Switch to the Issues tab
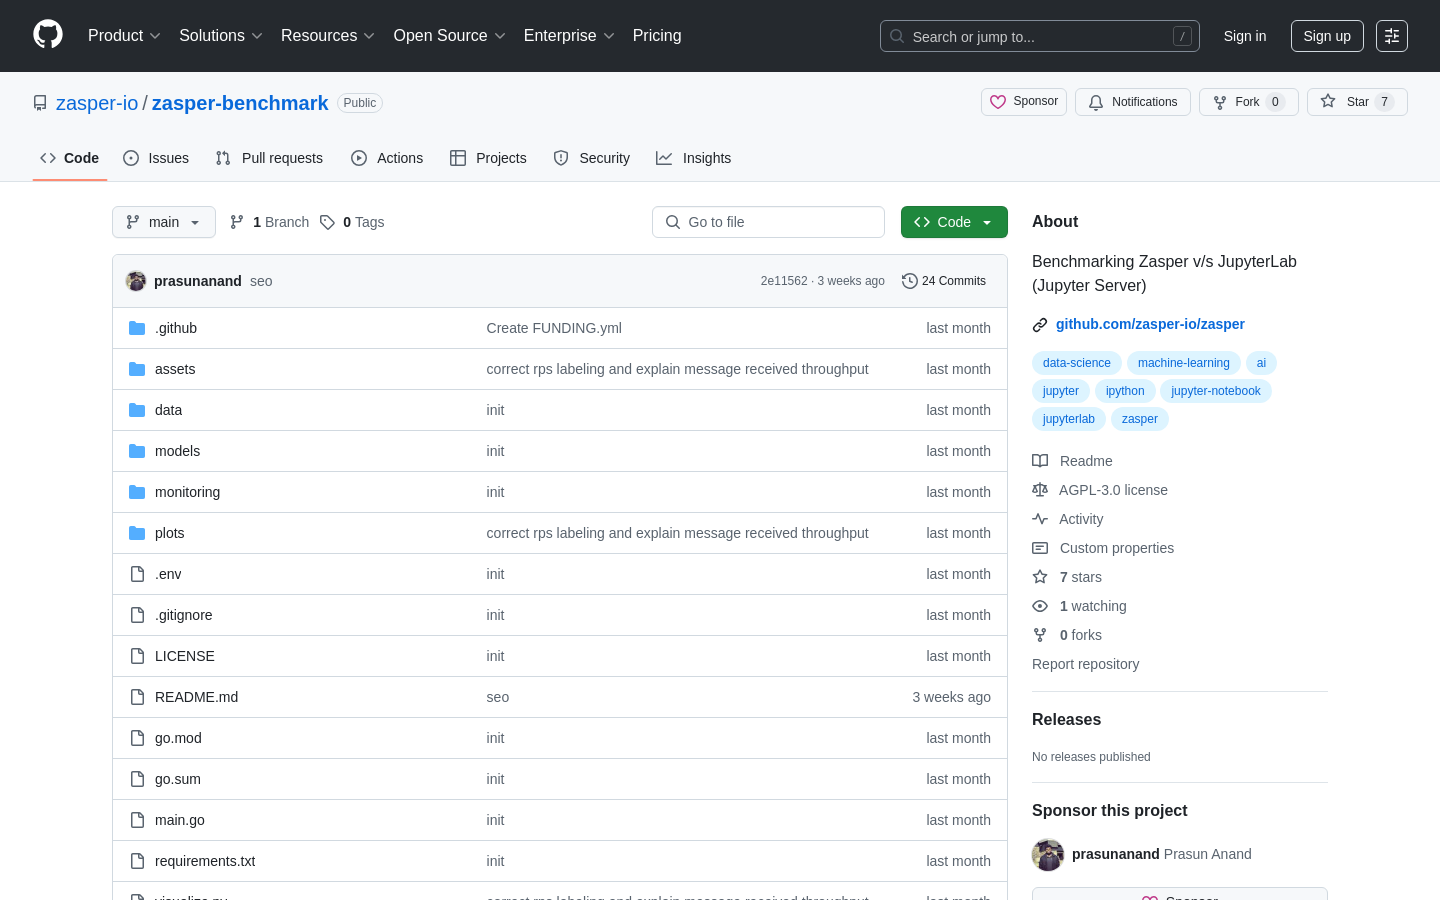The image size is (1440, 900). (x=156, y=158)
